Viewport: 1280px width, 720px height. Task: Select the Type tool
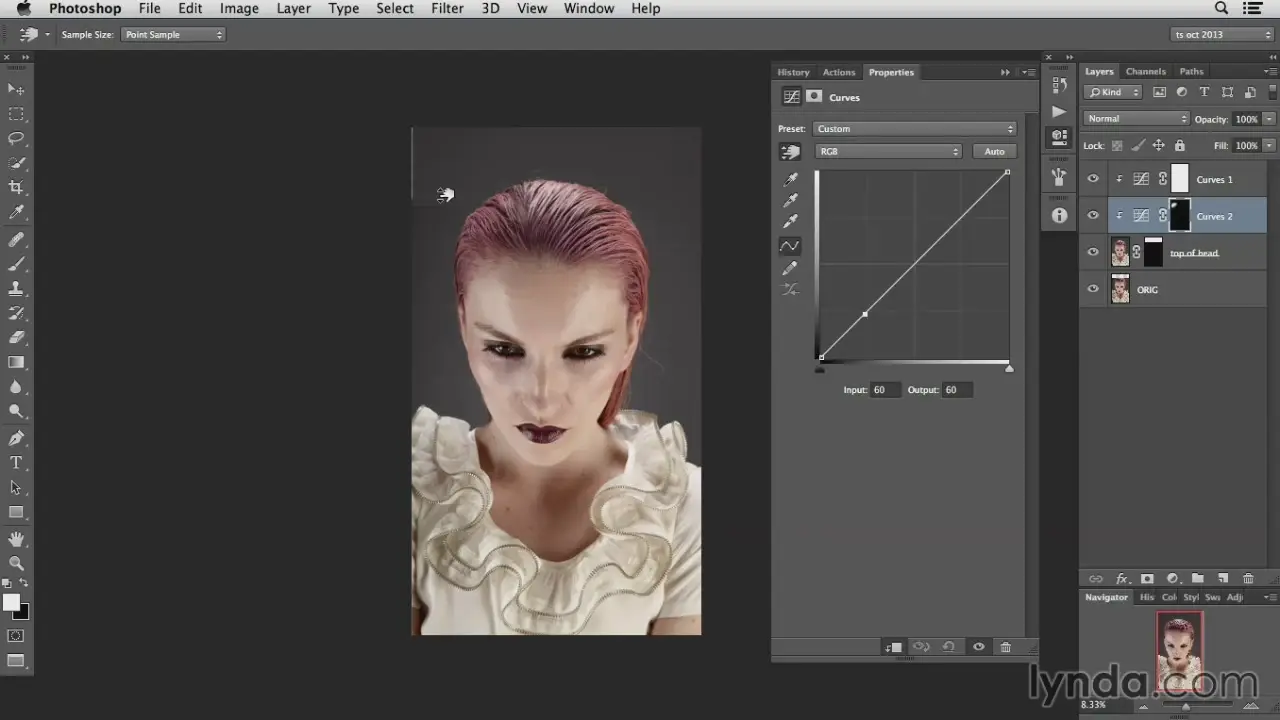(x=16, y=463)
